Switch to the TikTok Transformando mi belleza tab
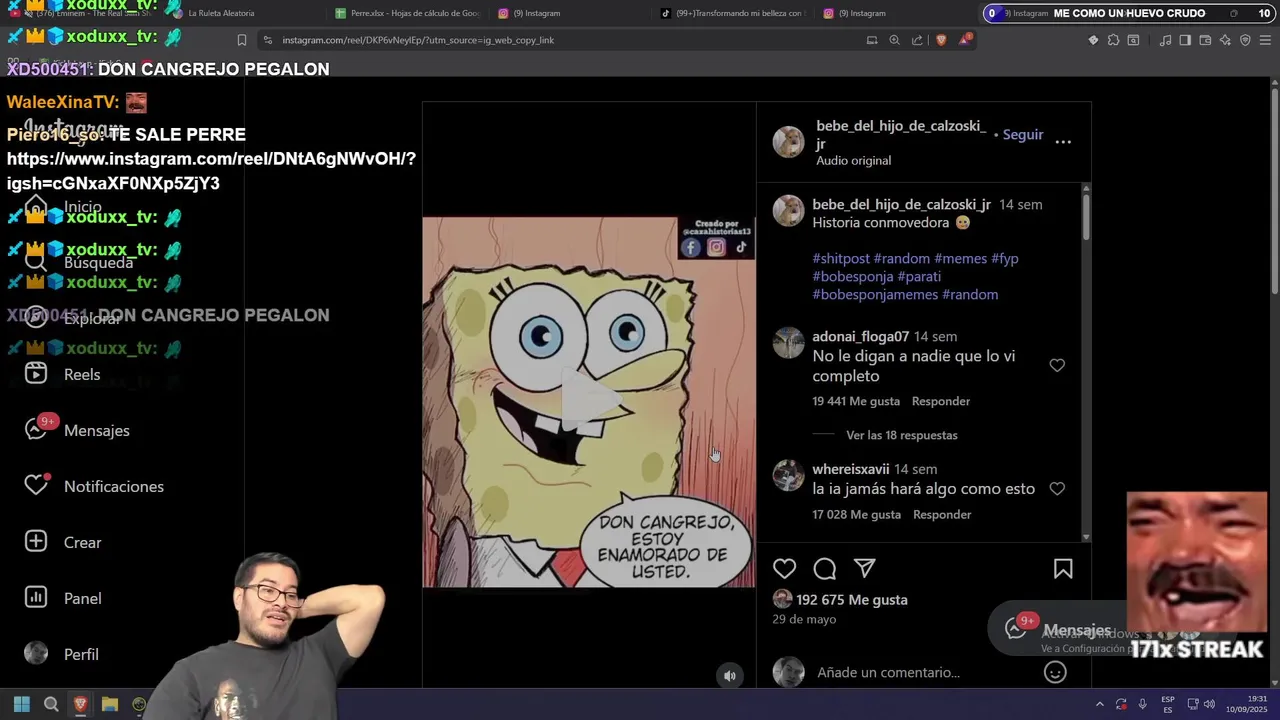The height and width of the screenshot is (720, 1280). point(733,13)
